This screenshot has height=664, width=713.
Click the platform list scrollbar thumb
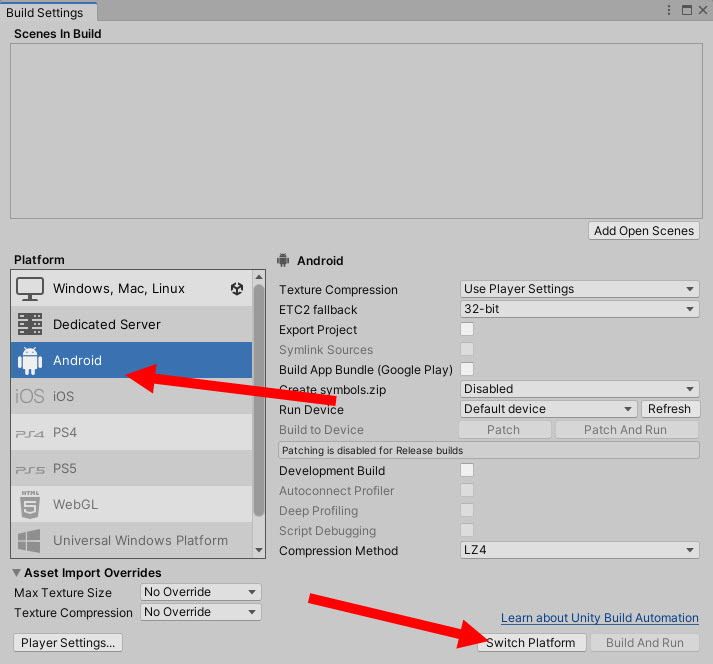pyautogui.click(x=259, y=400)
